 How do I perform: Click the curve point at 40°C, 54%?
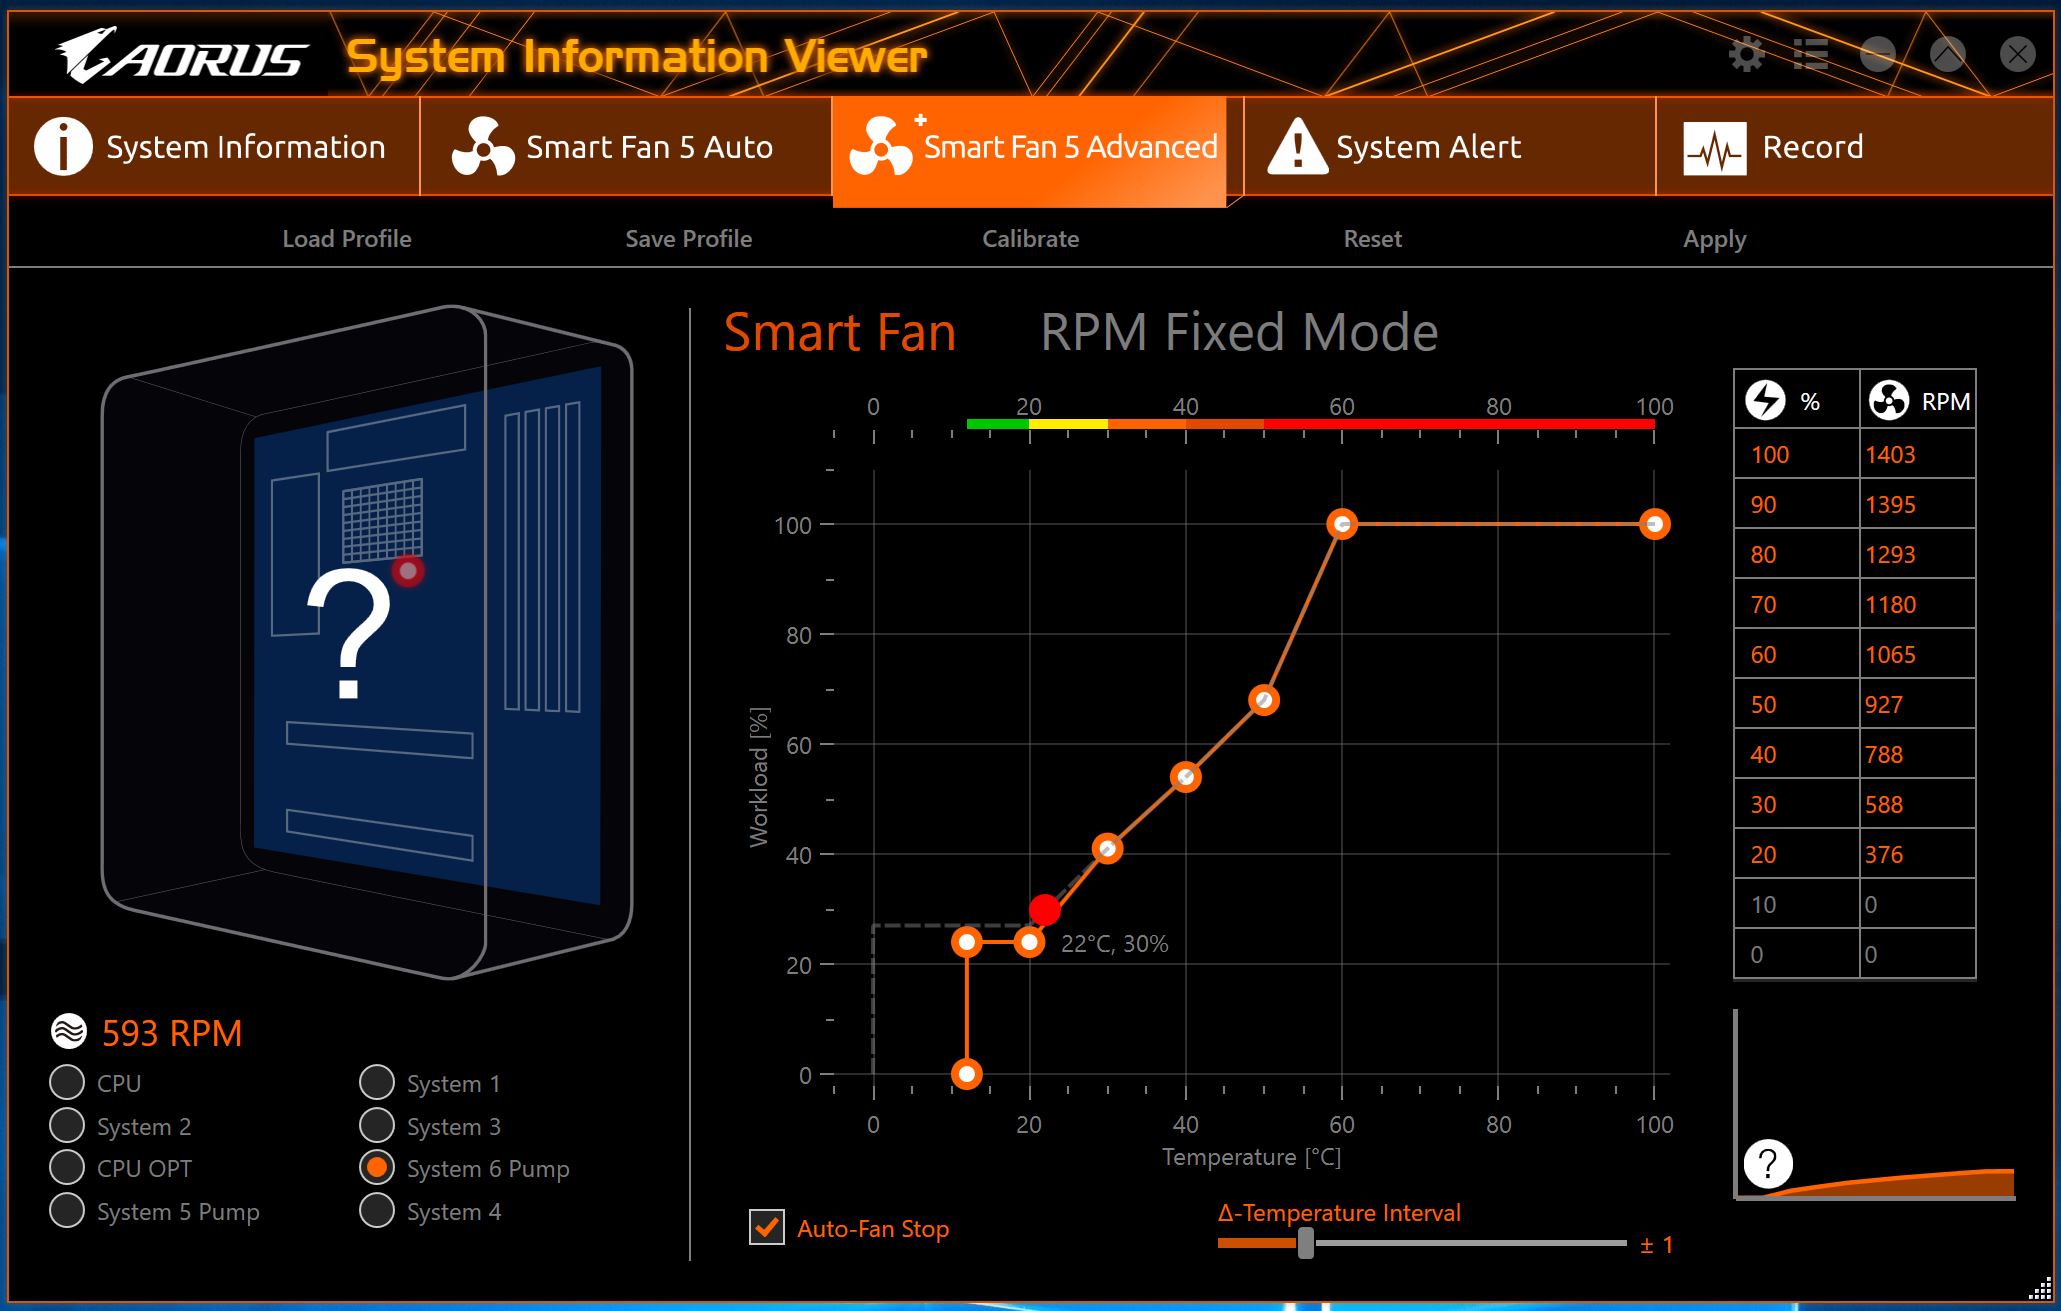point(1186,777)
